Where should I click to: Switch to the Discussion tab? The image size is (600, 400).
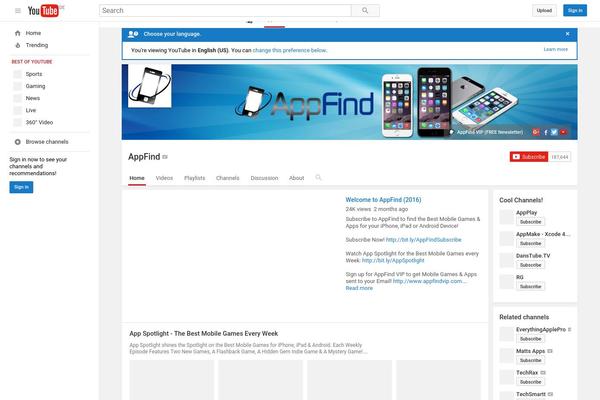pyautogui.click(x=264, y=178)
